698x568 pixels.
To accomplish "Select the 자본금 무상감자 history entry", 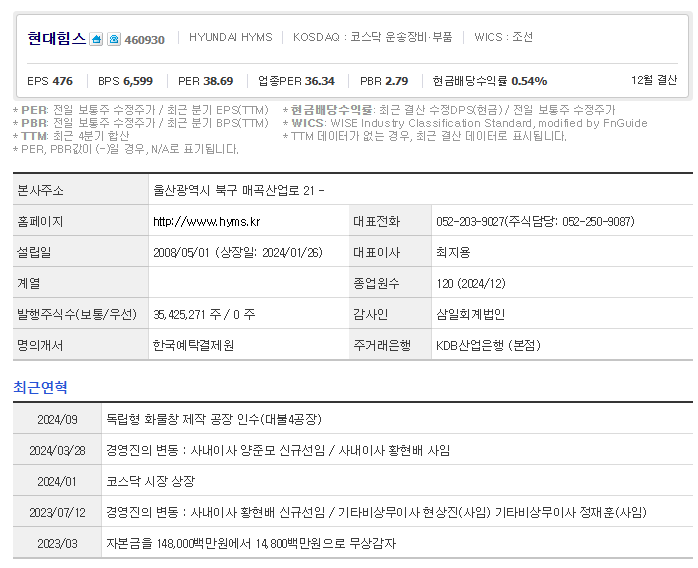I will pos(251,543).
